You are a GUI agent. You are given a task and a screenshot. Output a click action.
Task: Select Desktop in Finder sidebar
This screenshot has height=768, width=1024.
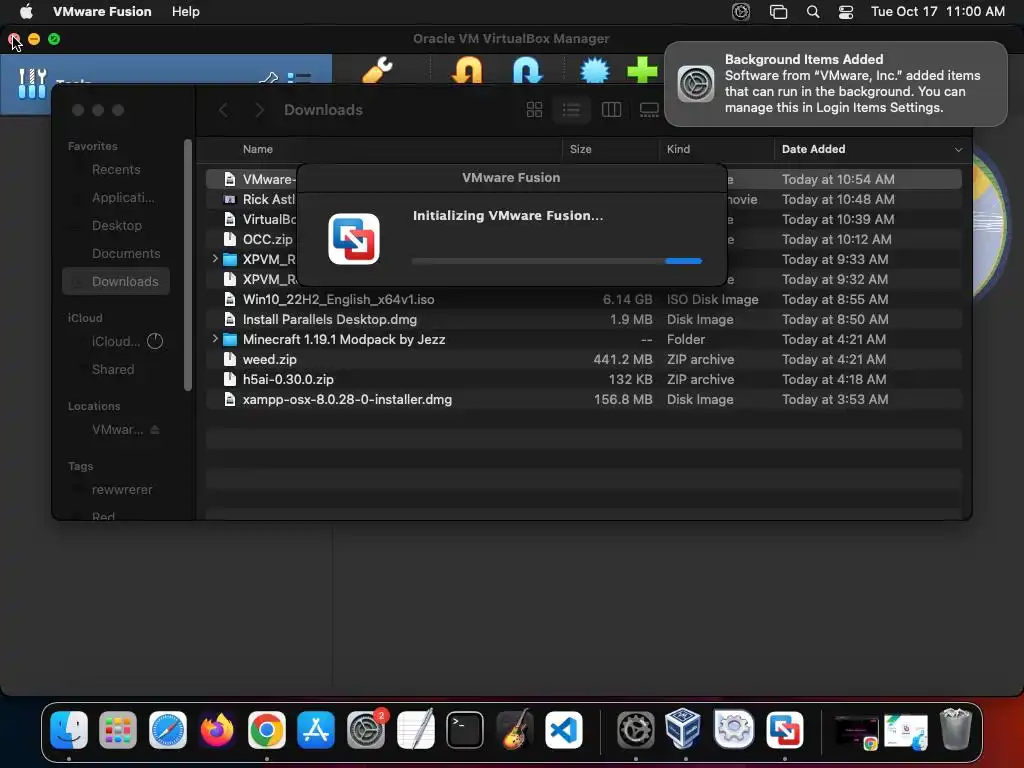(117, 226)
